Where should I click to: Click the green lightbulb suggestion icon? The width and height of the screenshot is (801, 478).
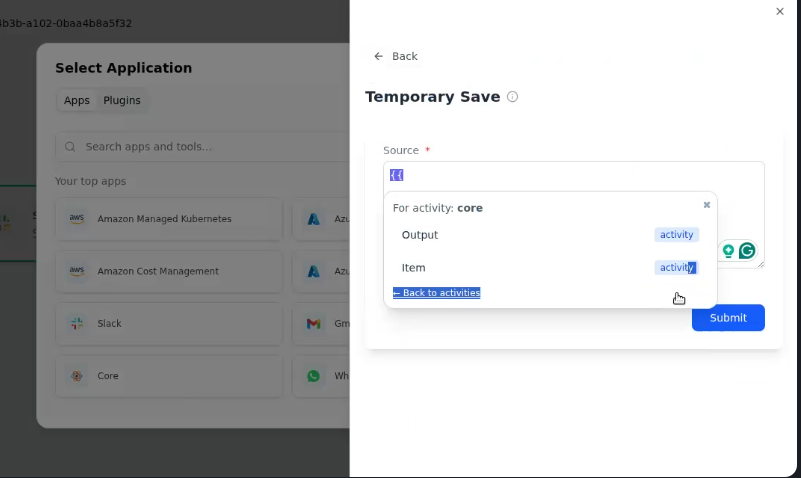(728, 251)
